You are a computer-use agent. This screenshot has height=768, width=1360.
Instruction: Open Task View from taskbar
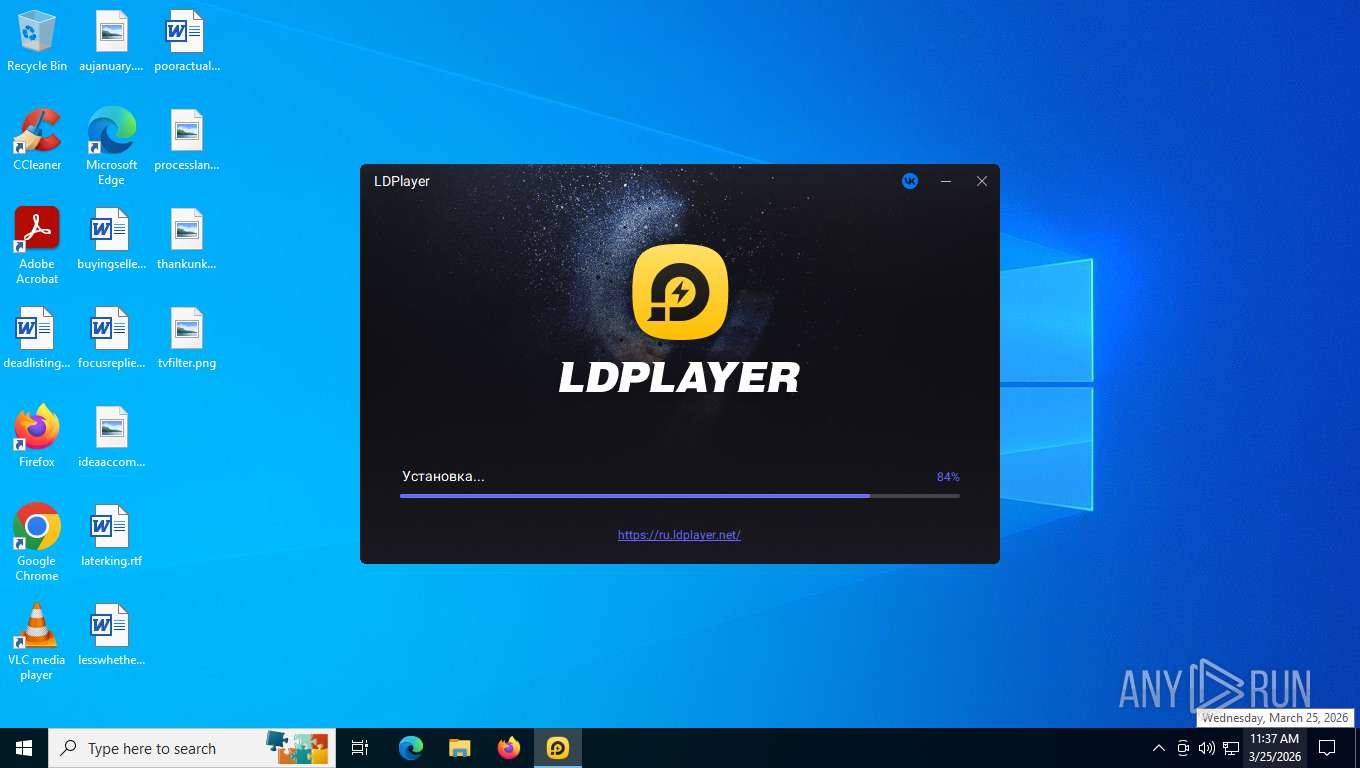coord(360,748)
